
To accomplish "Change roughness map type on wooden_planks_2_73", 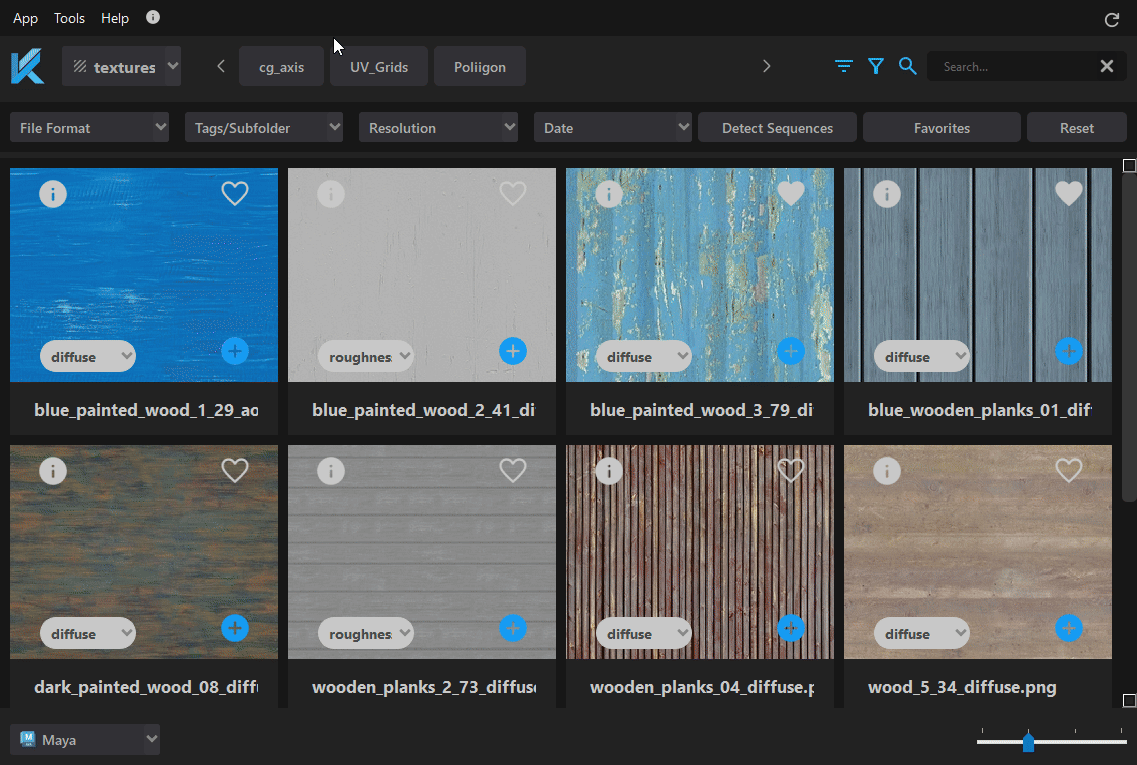I will coord(365,633).
